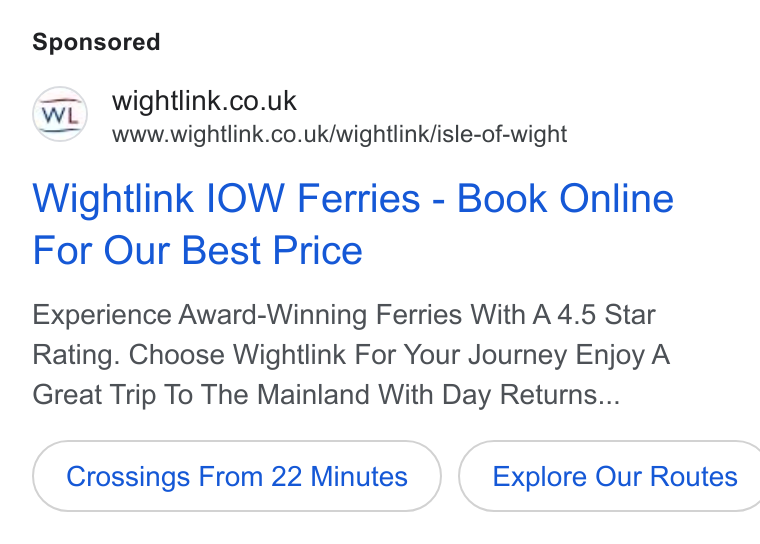
Task: Click the For Our Best Price headline line
Action: point(197,251)
